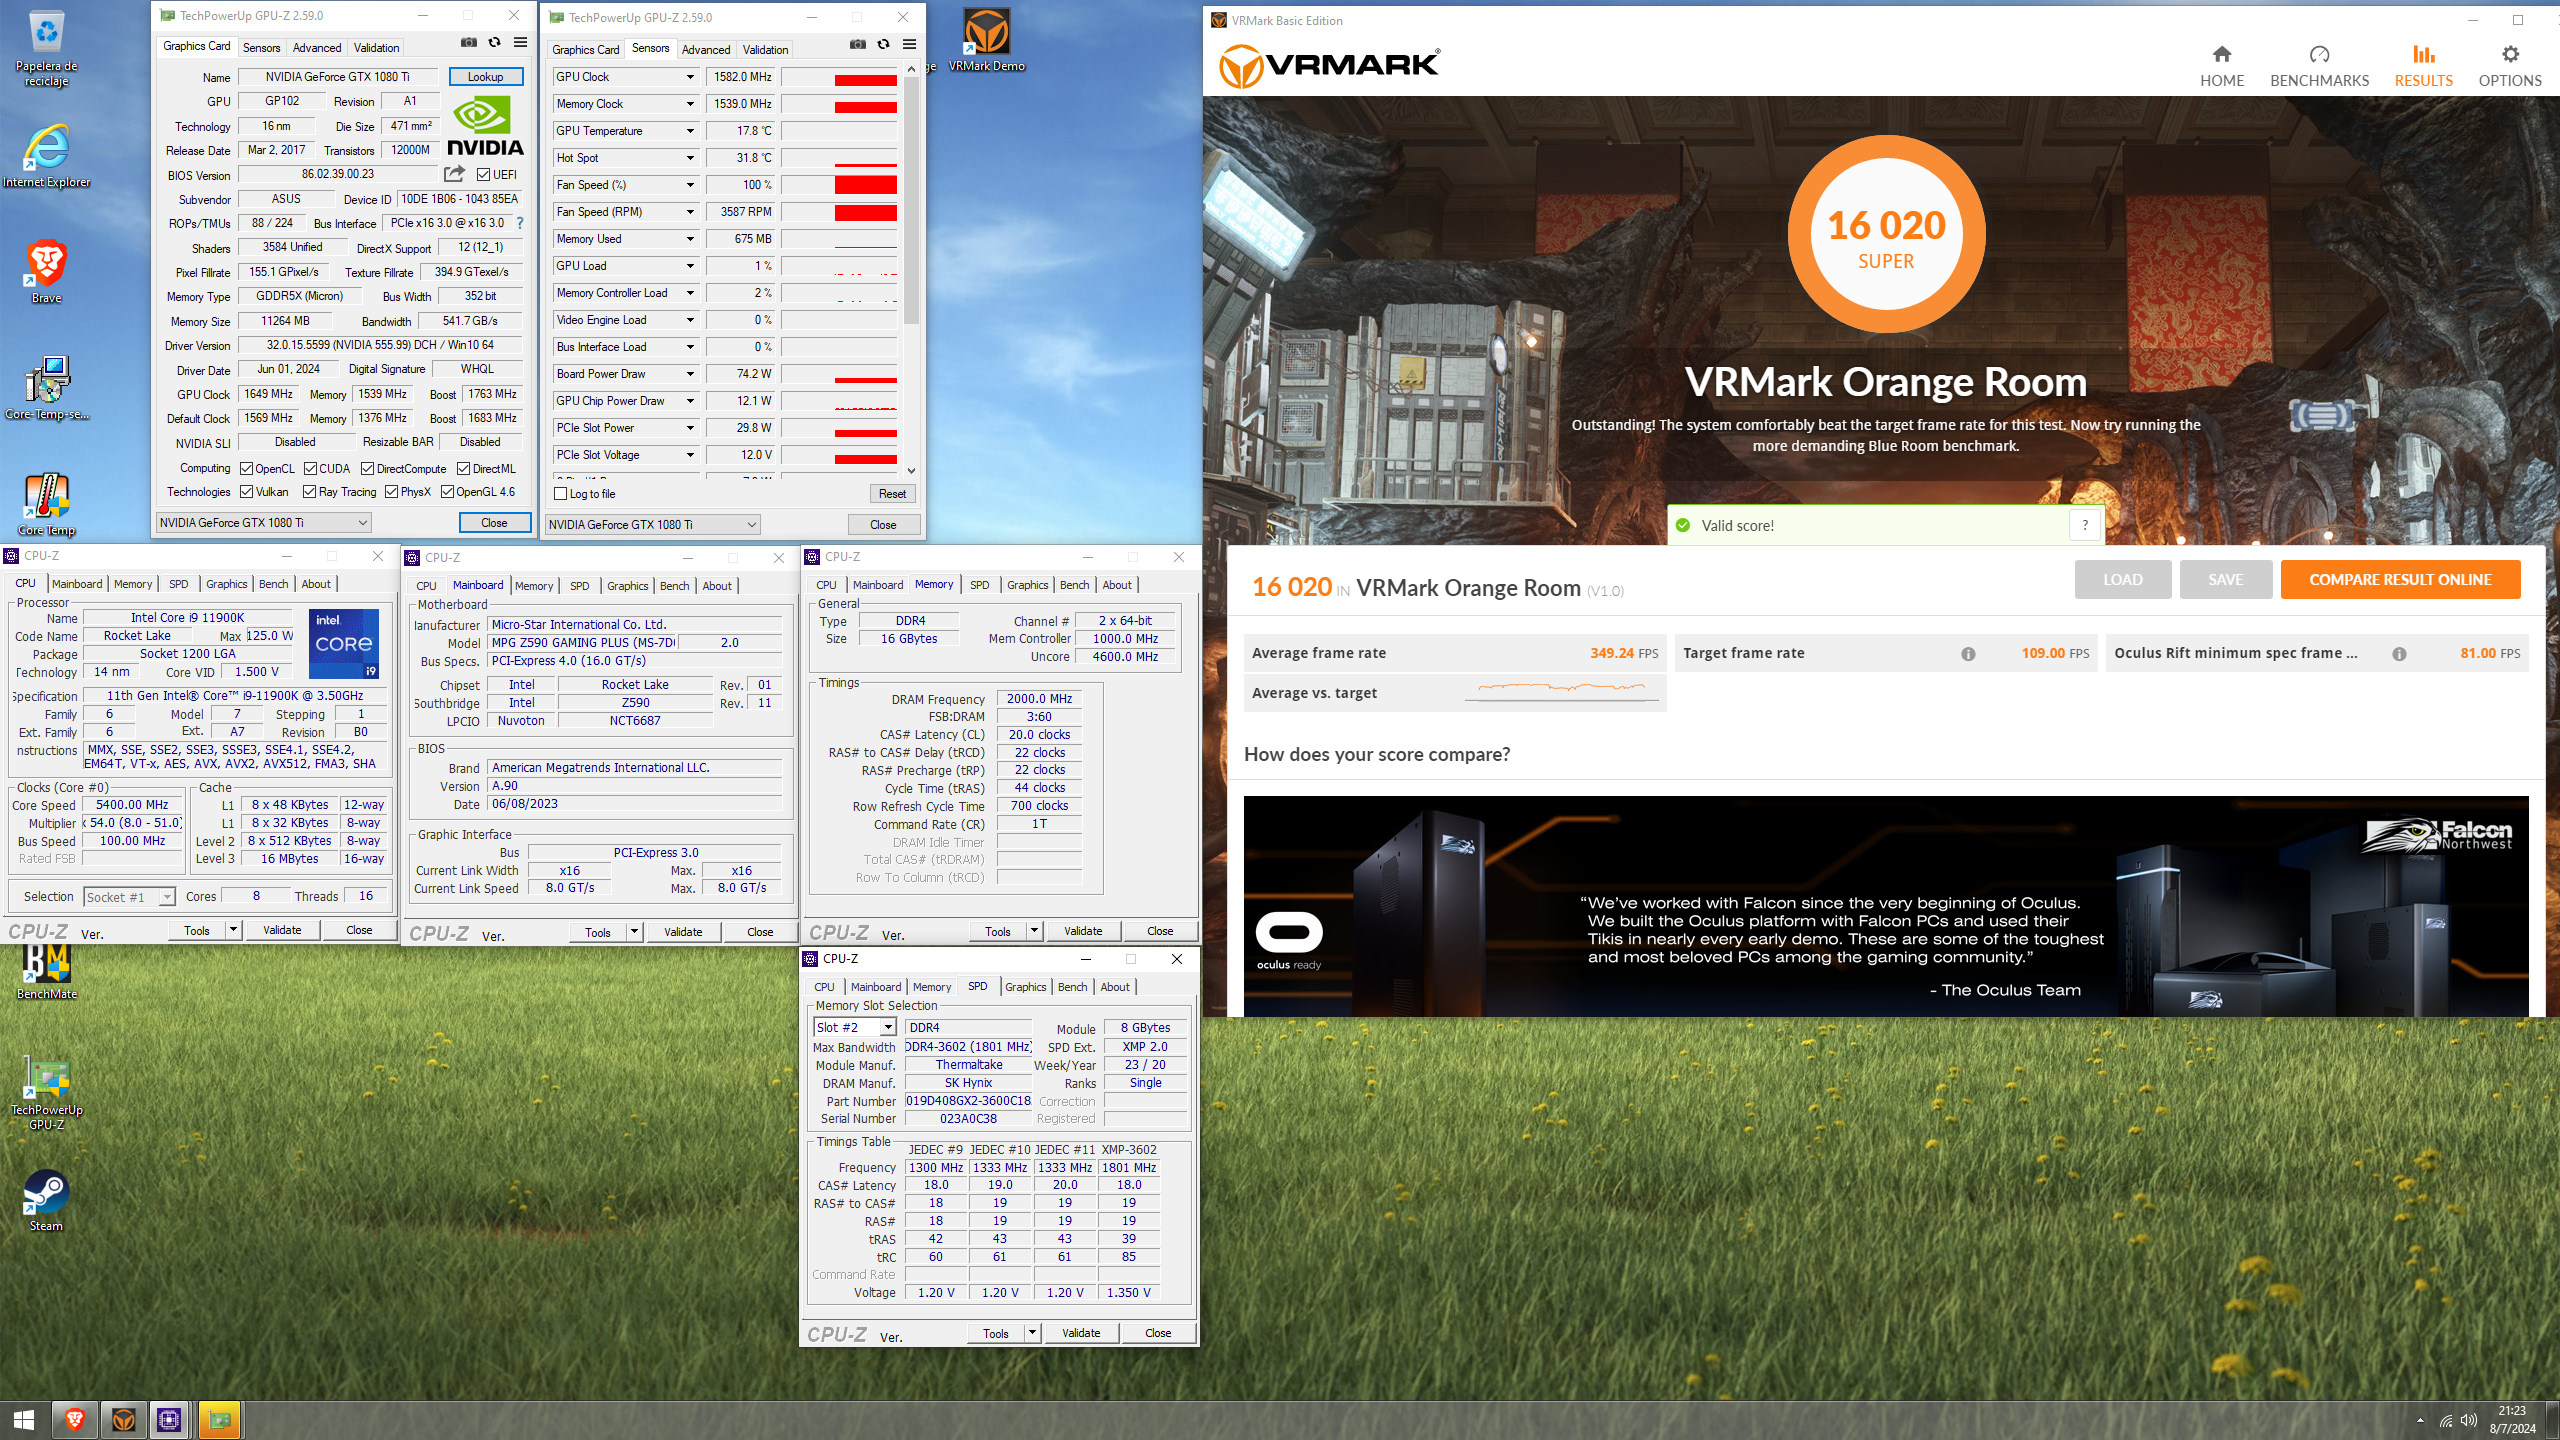Screen dimensions: 2560x1440
Task: Launch Steam from the desktop icon
Action: coord(46,1200)
